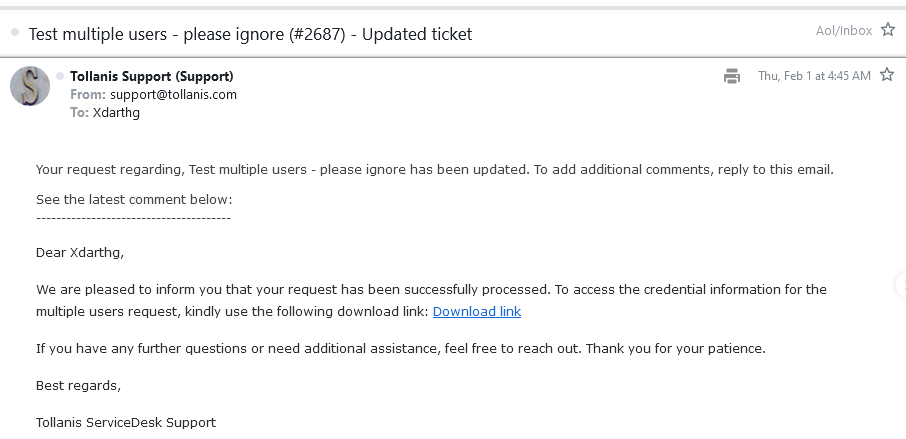The image size is (906, 439).
Task: Toggle the status dot beside Tollanis Support
Action: point(60,76)
